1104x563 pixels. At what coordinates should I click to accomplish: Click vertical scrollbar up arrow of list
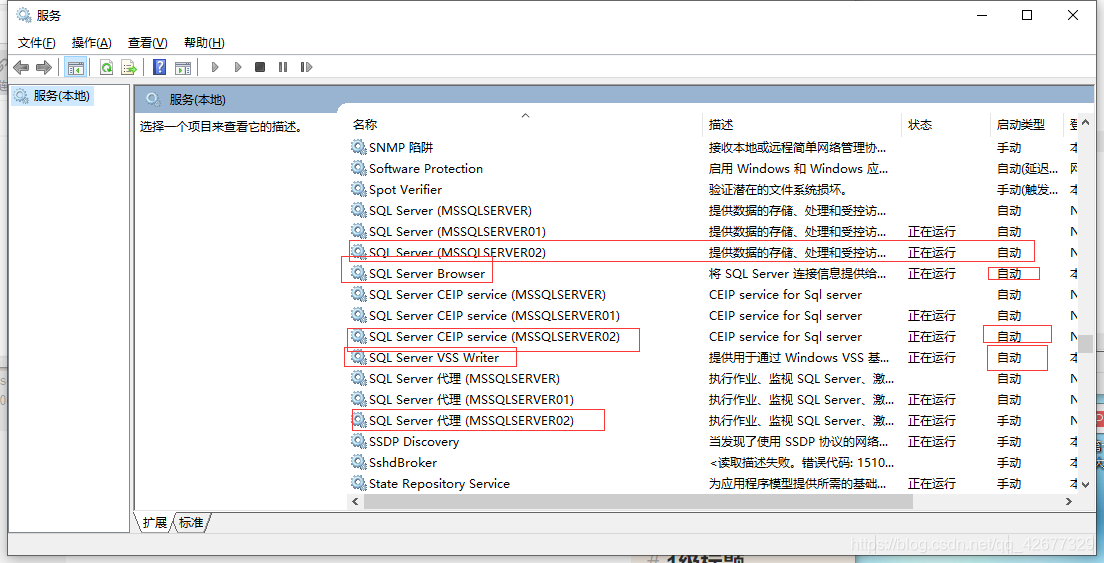point(1086,122)
